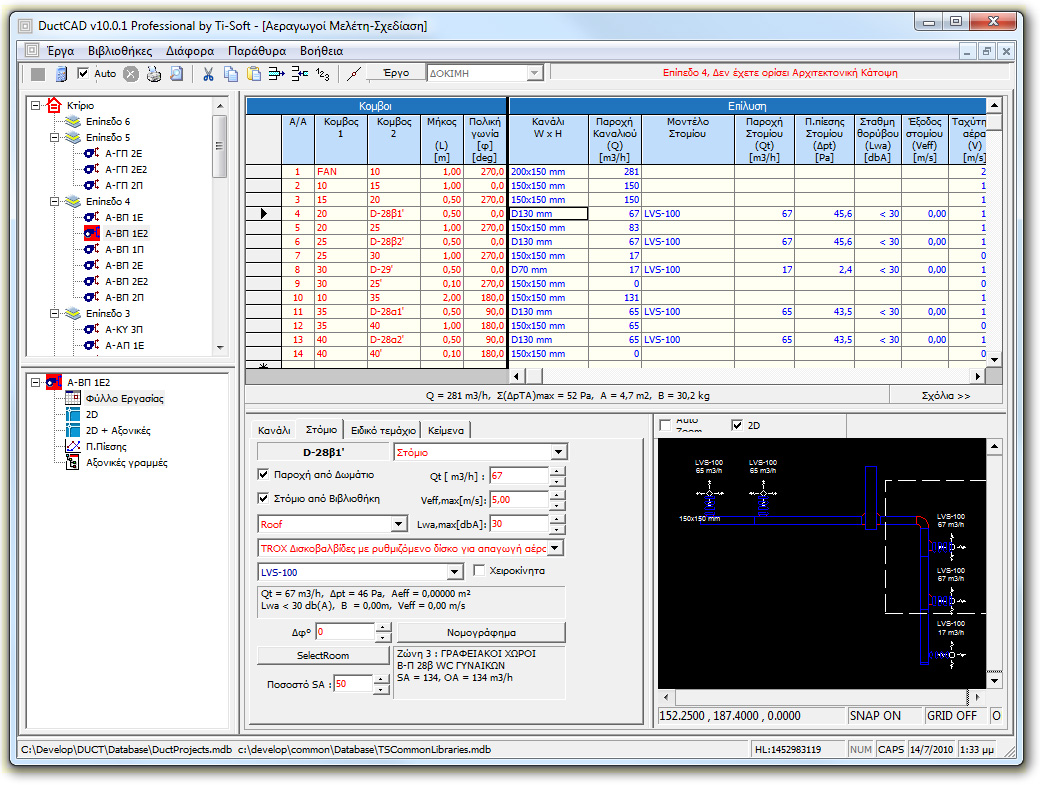Click the Cut (scissors) toolbar icon

[x=210, y=74]
